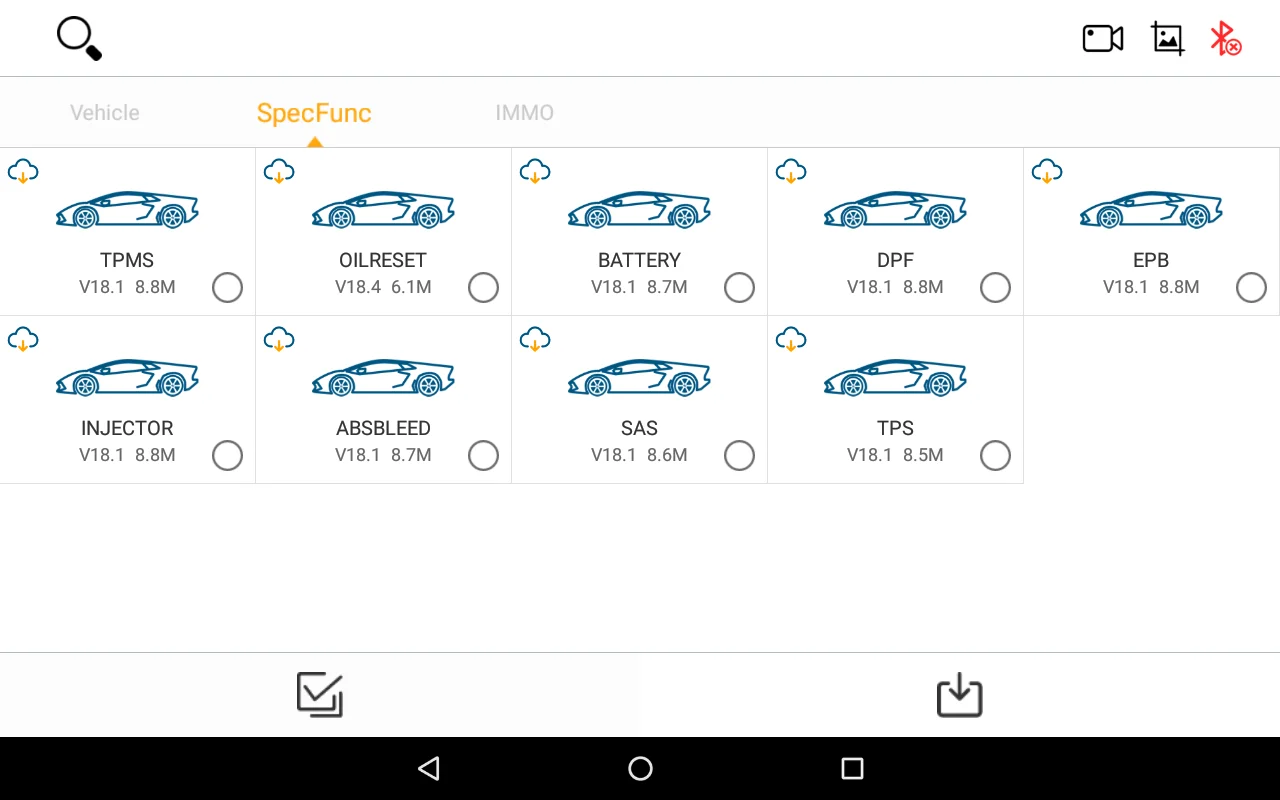
Task: Switch to the IMMO tab
Action: (524, 113)
